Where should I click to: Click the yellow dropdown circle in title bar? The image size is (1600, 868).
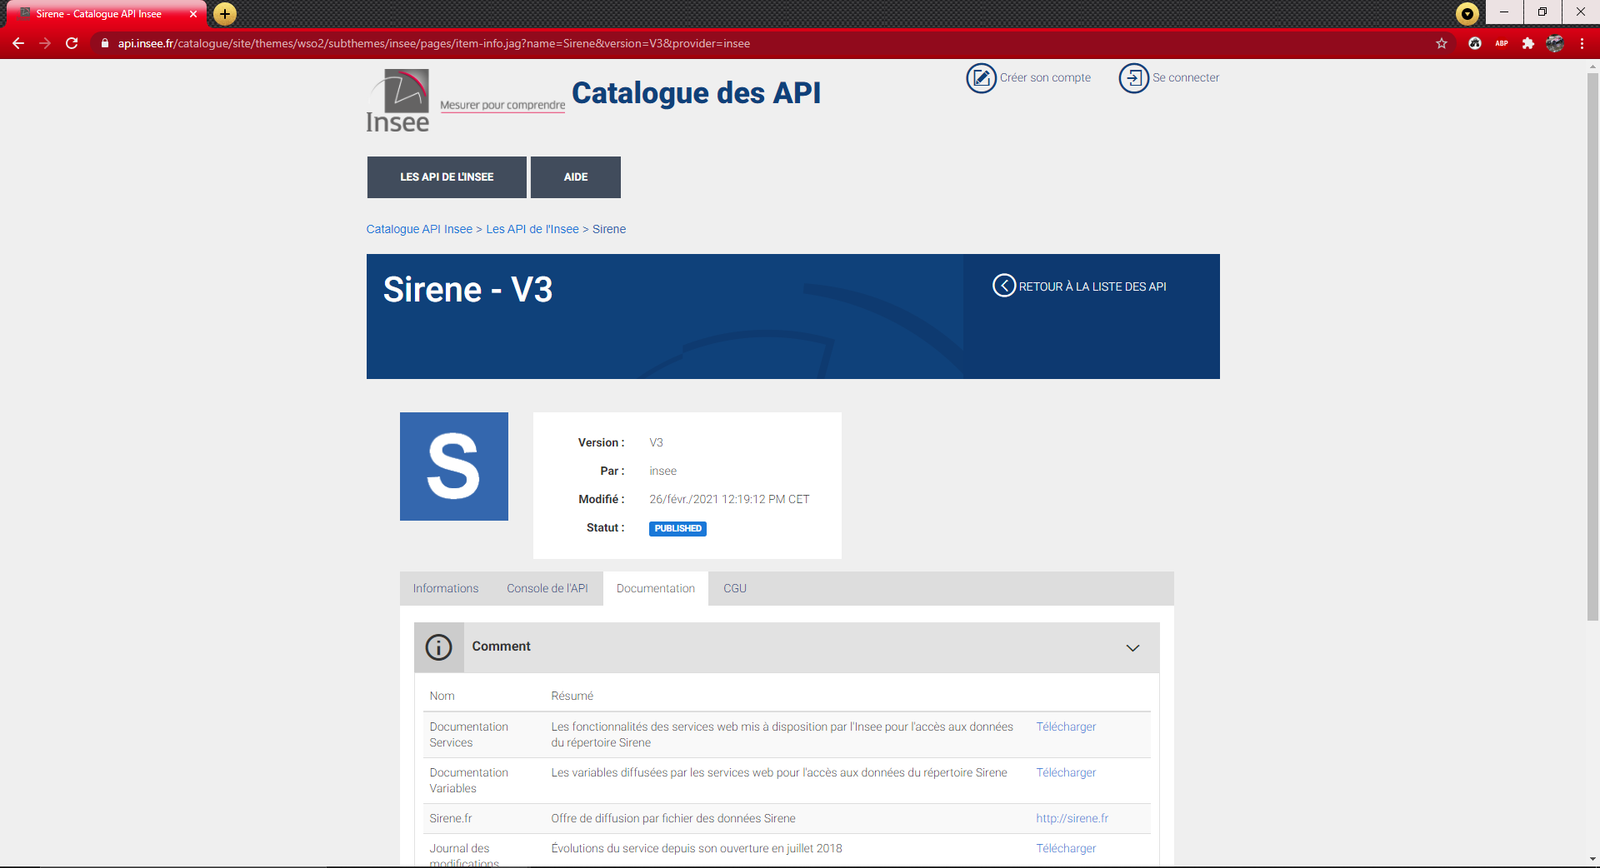coord(1467,14)
